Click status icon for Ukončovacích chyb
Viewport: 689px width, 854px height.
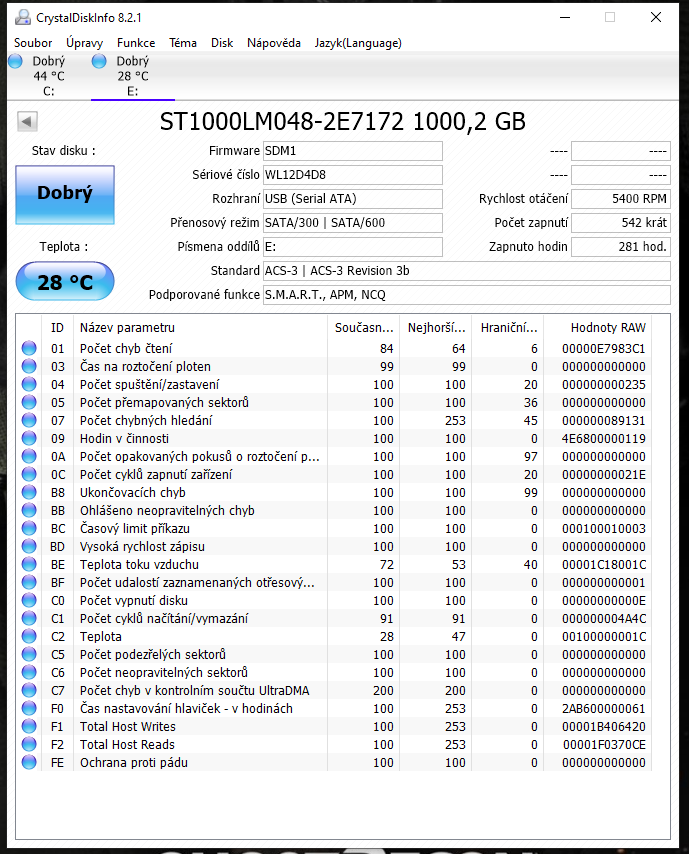29,492
